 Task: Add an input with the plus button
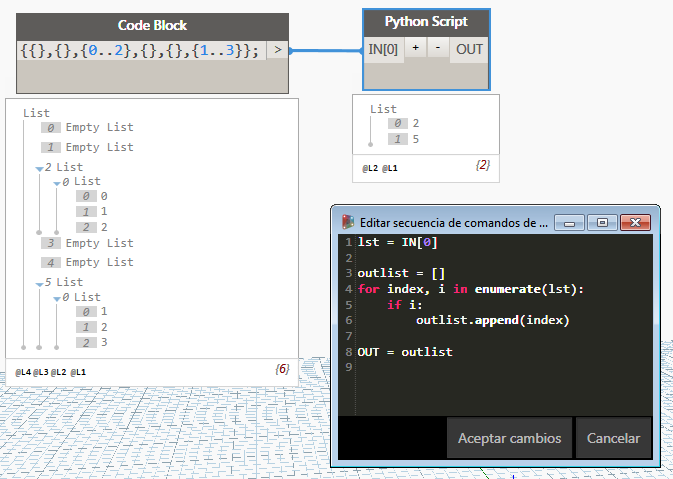(x=415, y=48)
